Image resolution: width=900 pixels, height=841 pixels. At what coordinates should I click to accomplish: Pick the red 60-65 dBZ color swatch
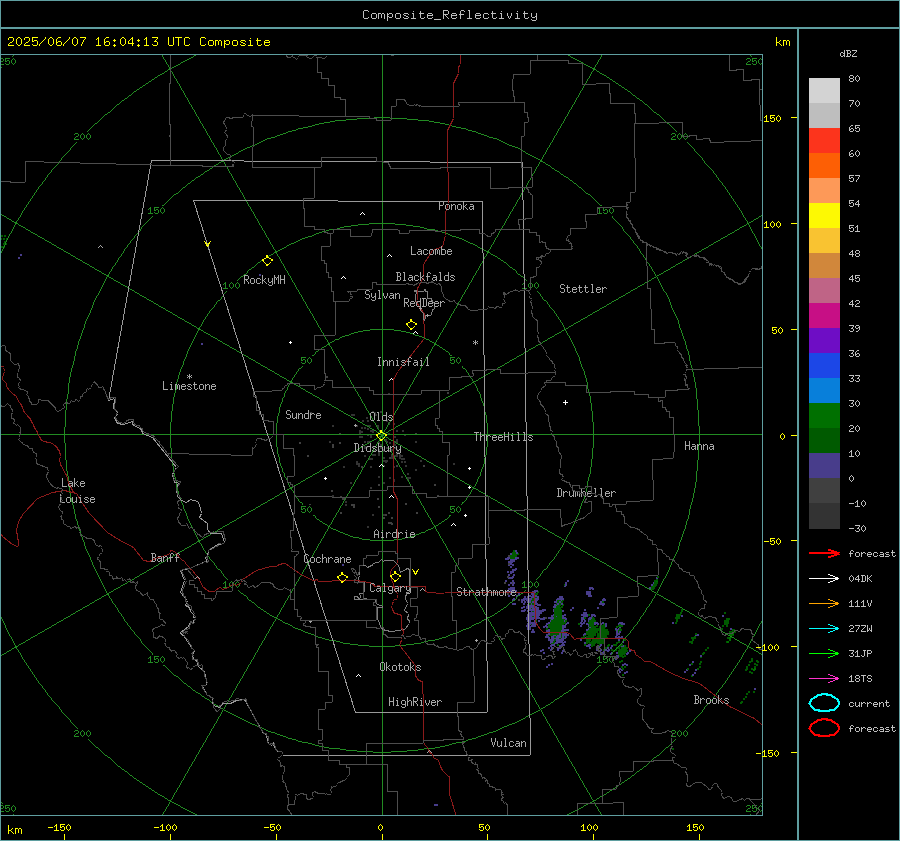[824, 141]
